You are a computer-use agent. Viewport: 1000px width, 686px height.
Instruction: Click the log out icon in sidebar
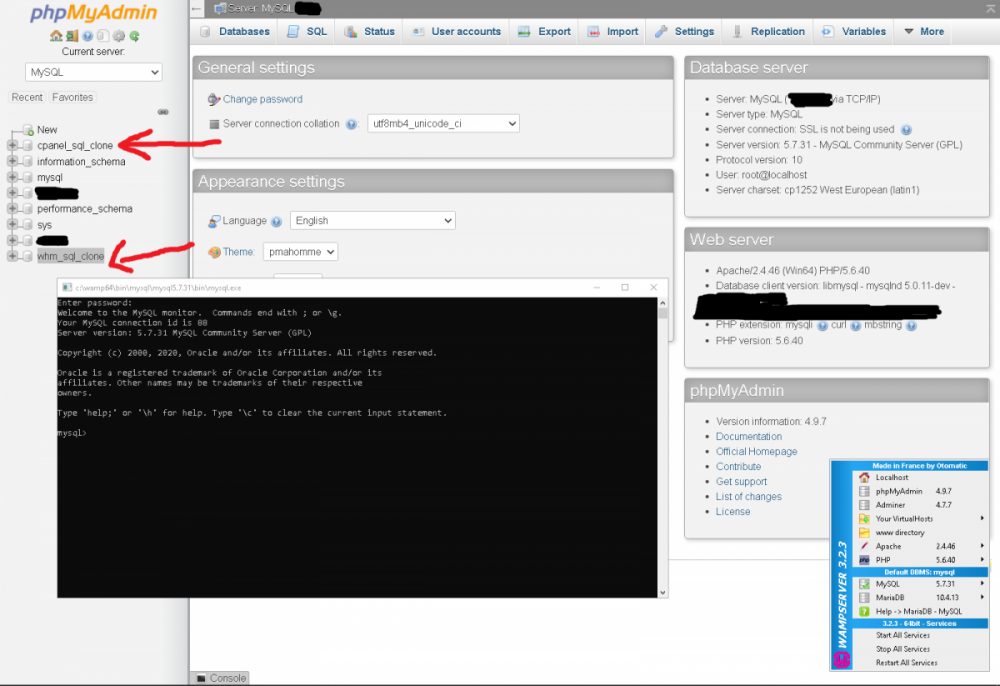pos(72,36)
